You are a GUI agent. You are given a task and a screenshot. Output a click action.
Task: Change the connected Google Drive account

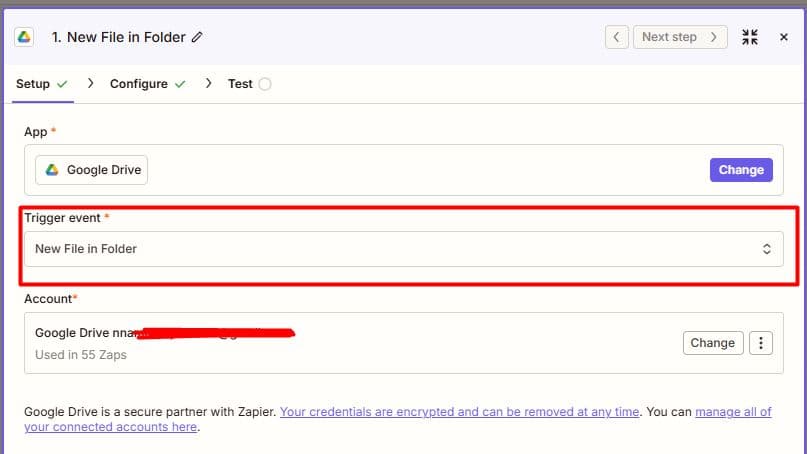[x=713, y=343]
